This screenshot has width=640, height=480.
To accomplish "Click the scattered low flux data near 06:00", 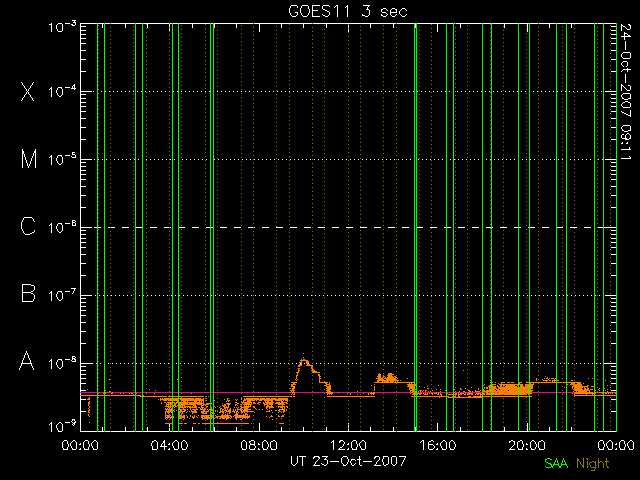I will point(224,409).
